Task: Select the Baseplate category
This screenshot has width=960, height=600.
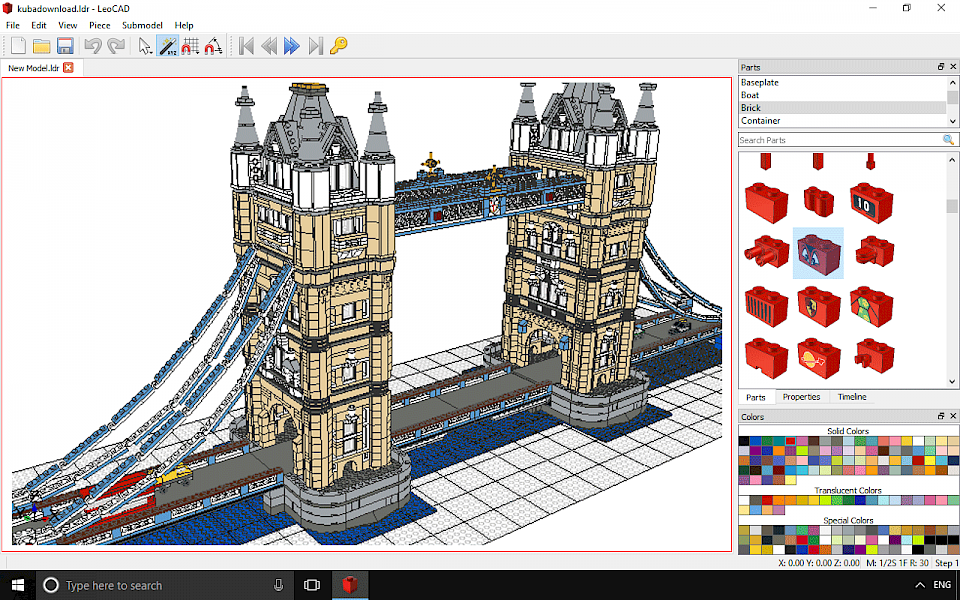Action: pyautogui.click(x=842, y=82)
